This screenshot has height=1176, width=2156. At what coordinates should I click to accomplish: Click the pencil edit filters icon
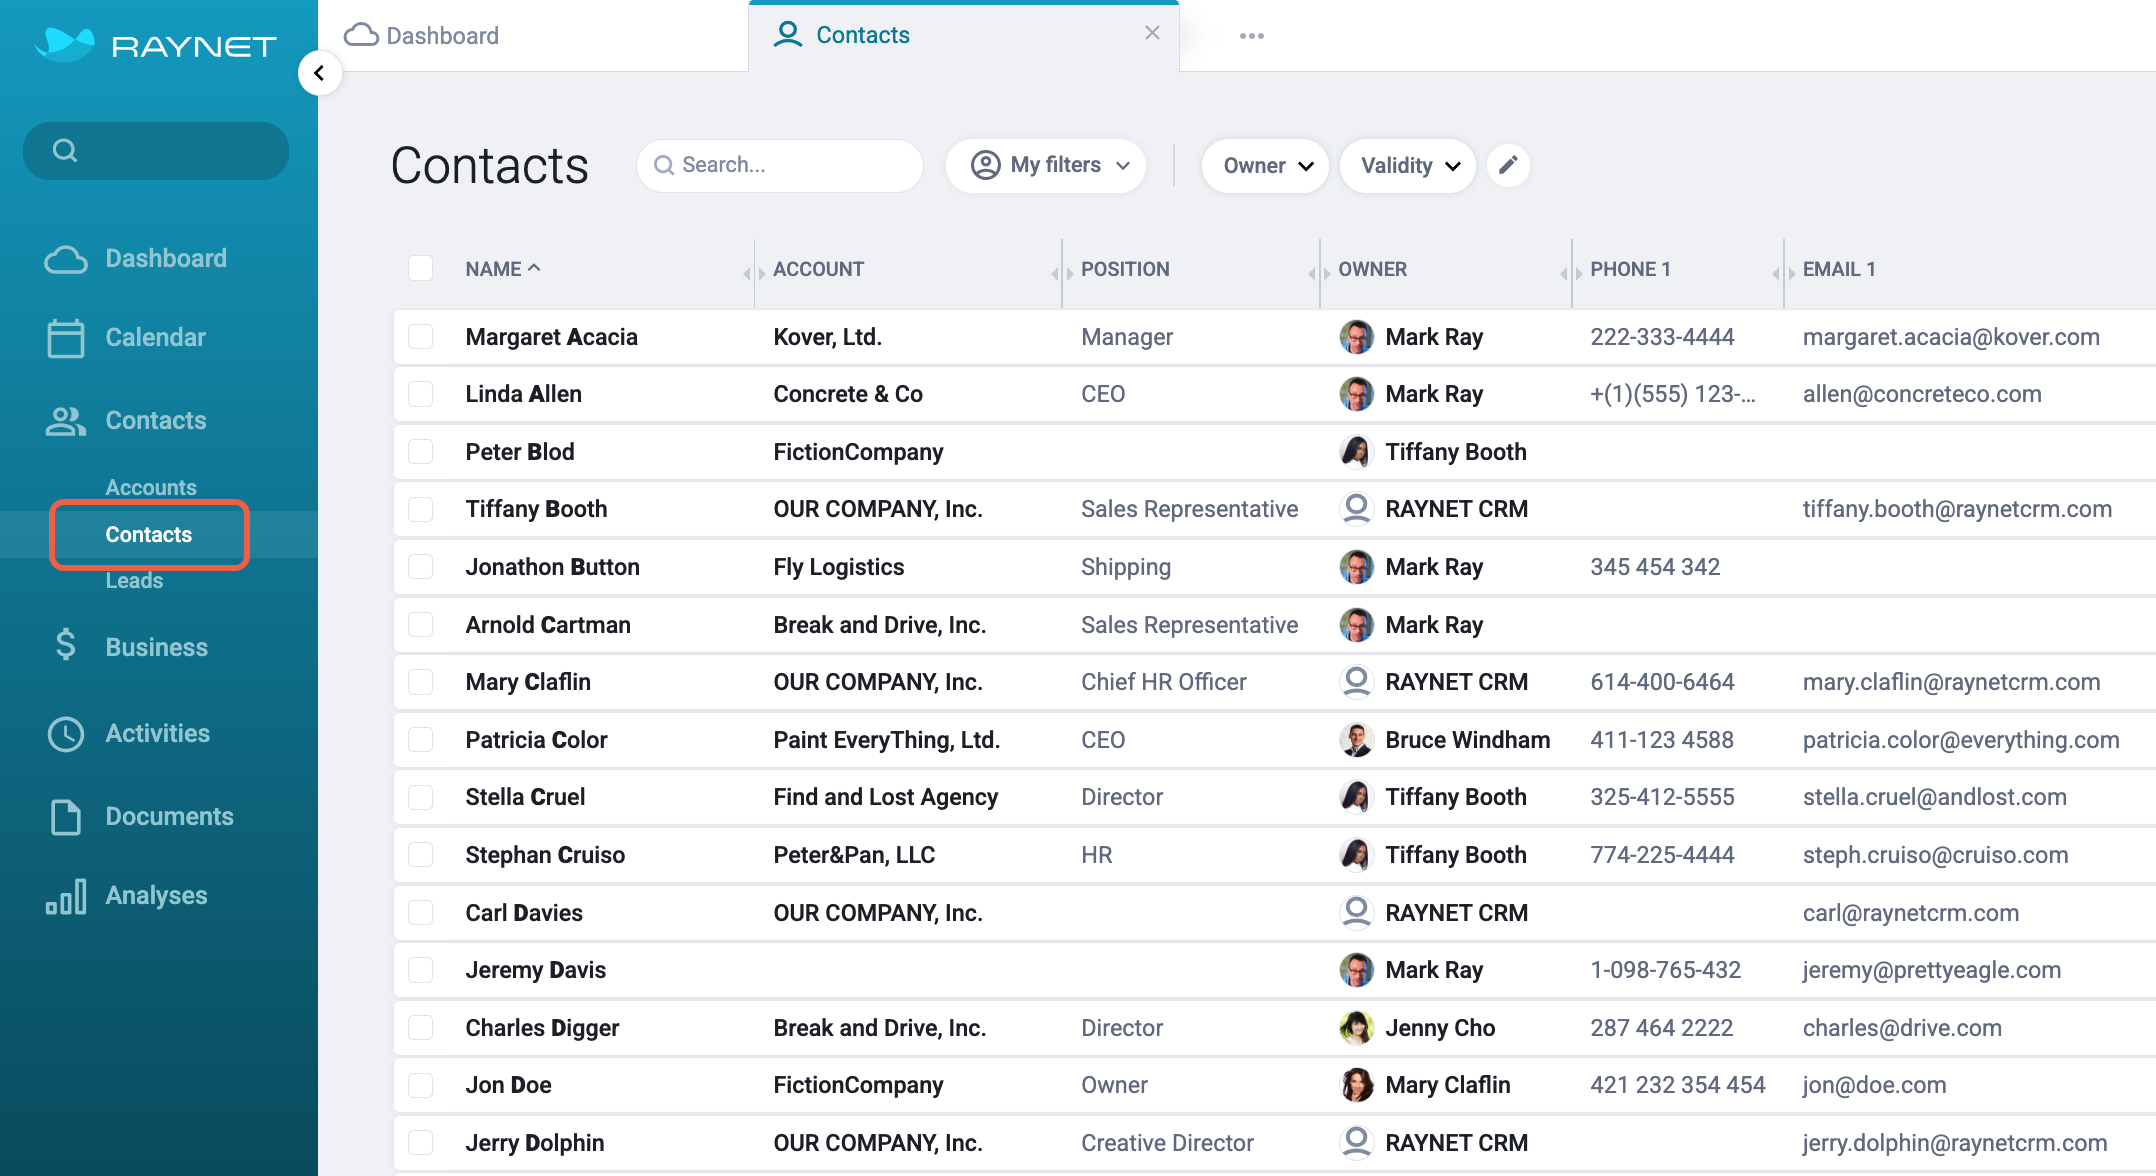click(x=1508, y=165)
